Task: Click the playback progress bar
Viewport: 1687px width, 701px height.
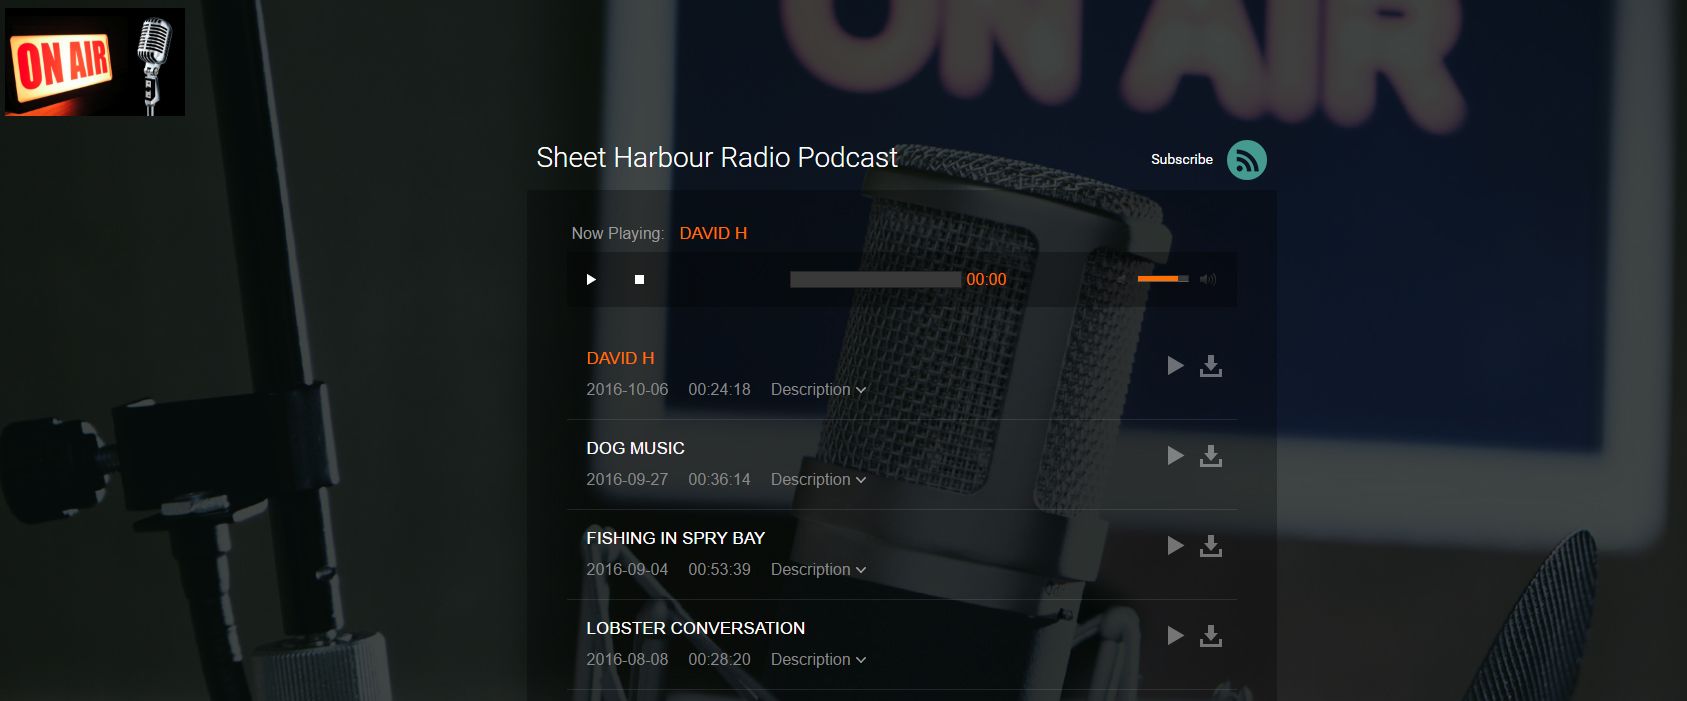Action: pos(875,279)
